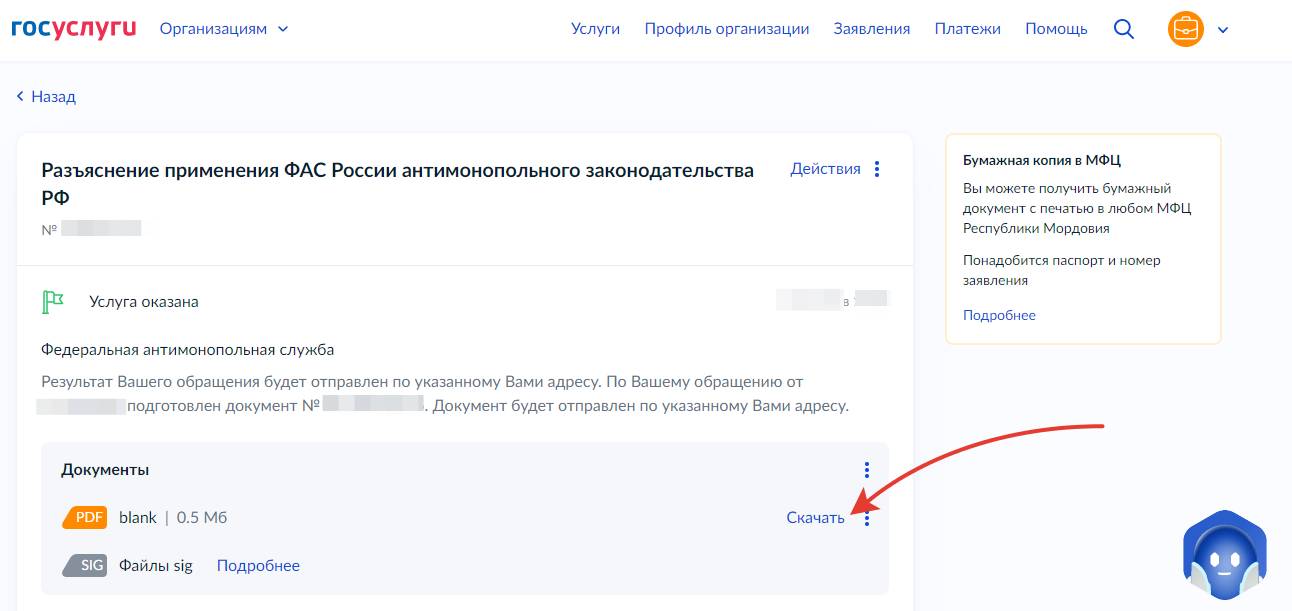Open Подробнее for Файлы sig
1292x611 pixels.
(258, 565)
